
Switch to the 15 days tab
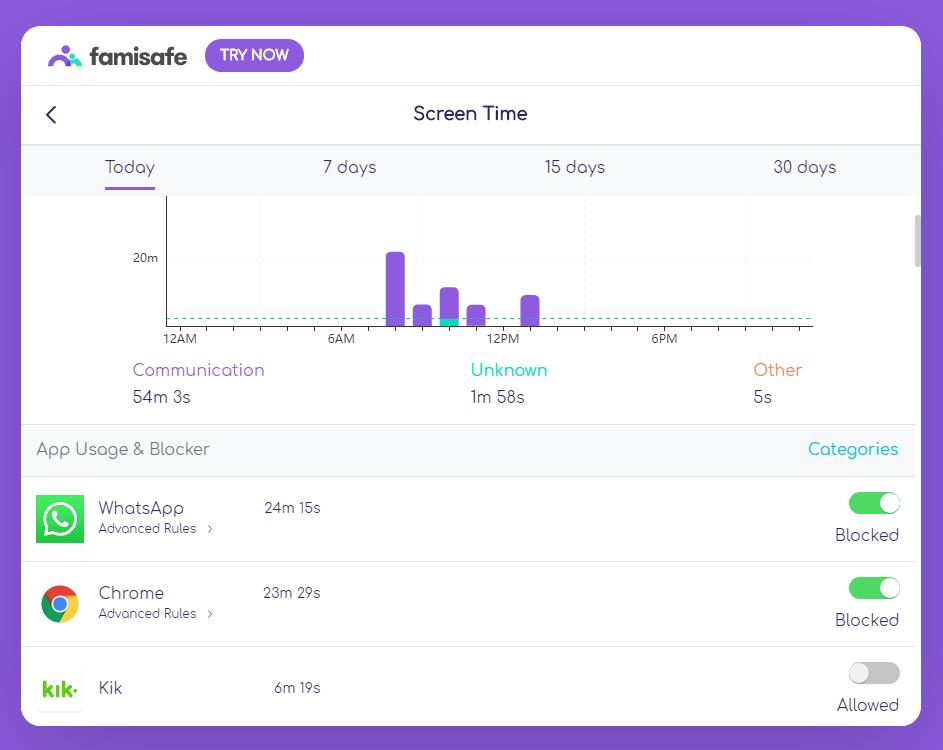pyautogui.click(x=574, y=167)
